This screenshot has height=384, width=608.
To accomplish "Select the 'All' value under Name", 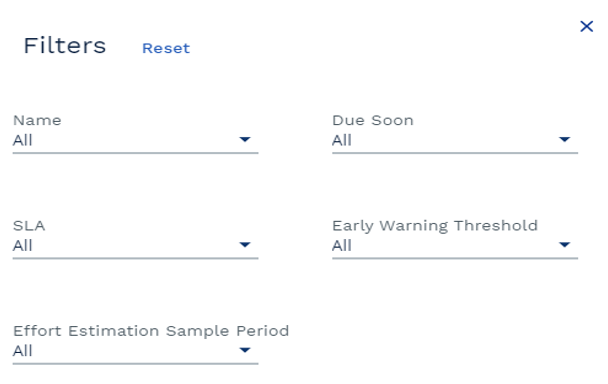I will pyautogui.click(x=22, y=140).
